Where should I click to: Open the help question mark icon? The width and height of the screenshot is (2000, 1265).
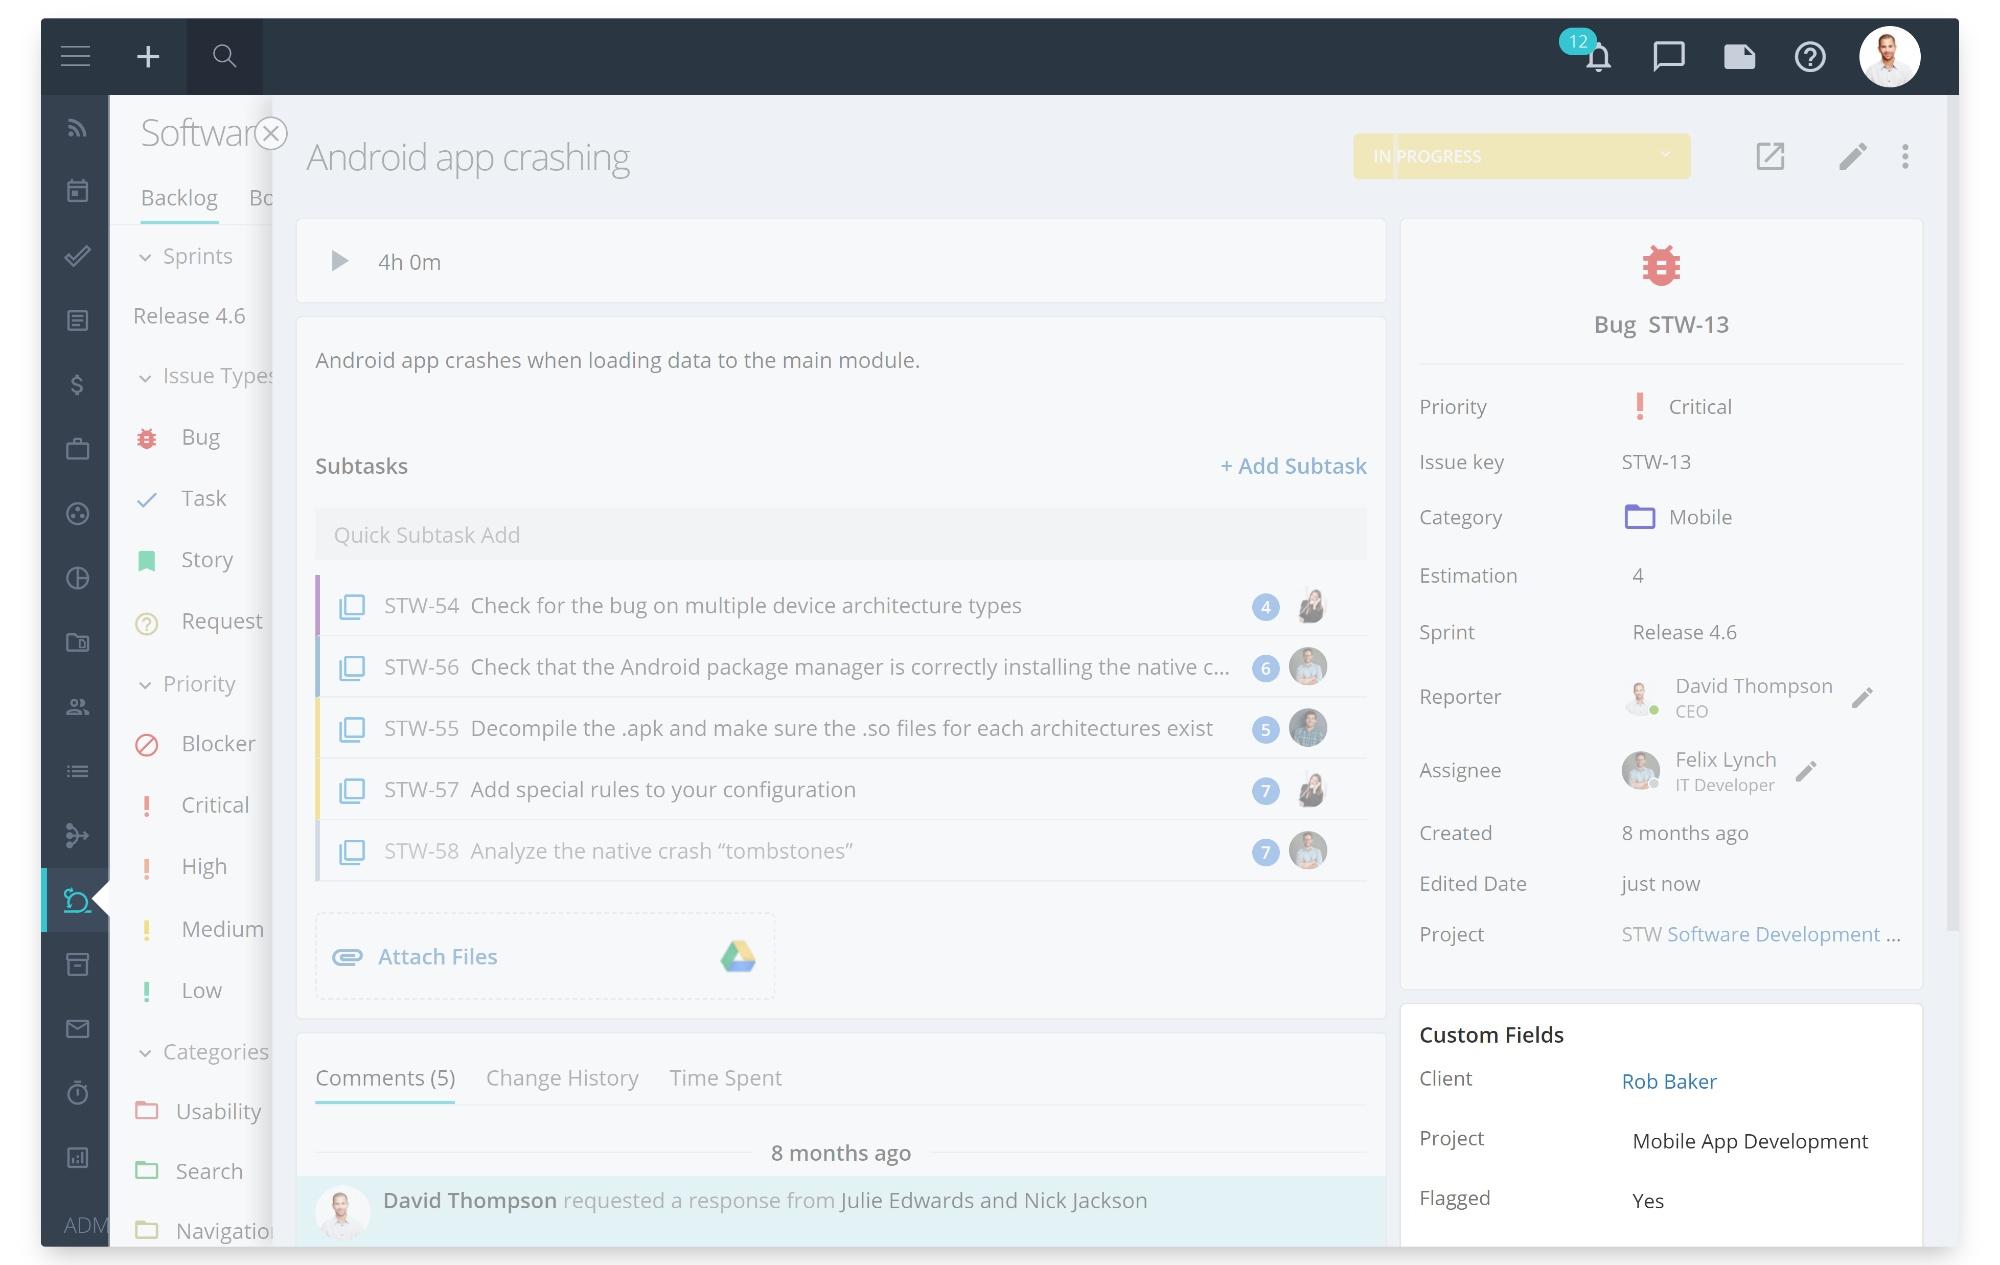[x=1809, y=56]
